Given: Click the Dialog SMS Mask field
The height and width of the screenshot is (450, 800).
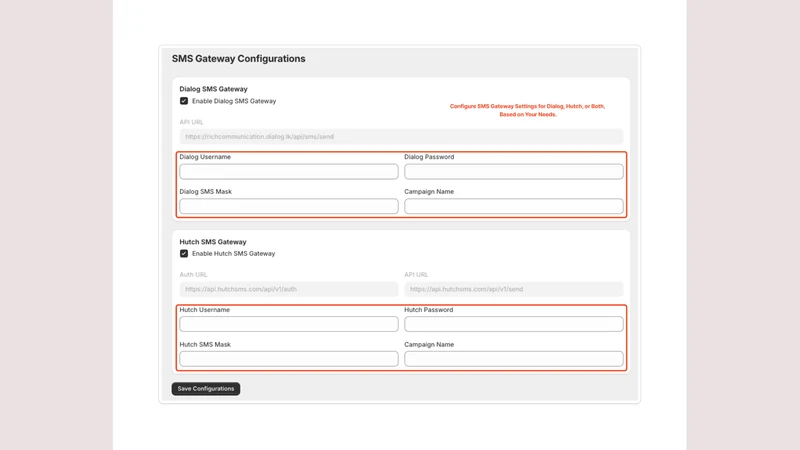Looking at the screenshot, I should [x=289, y=206].
